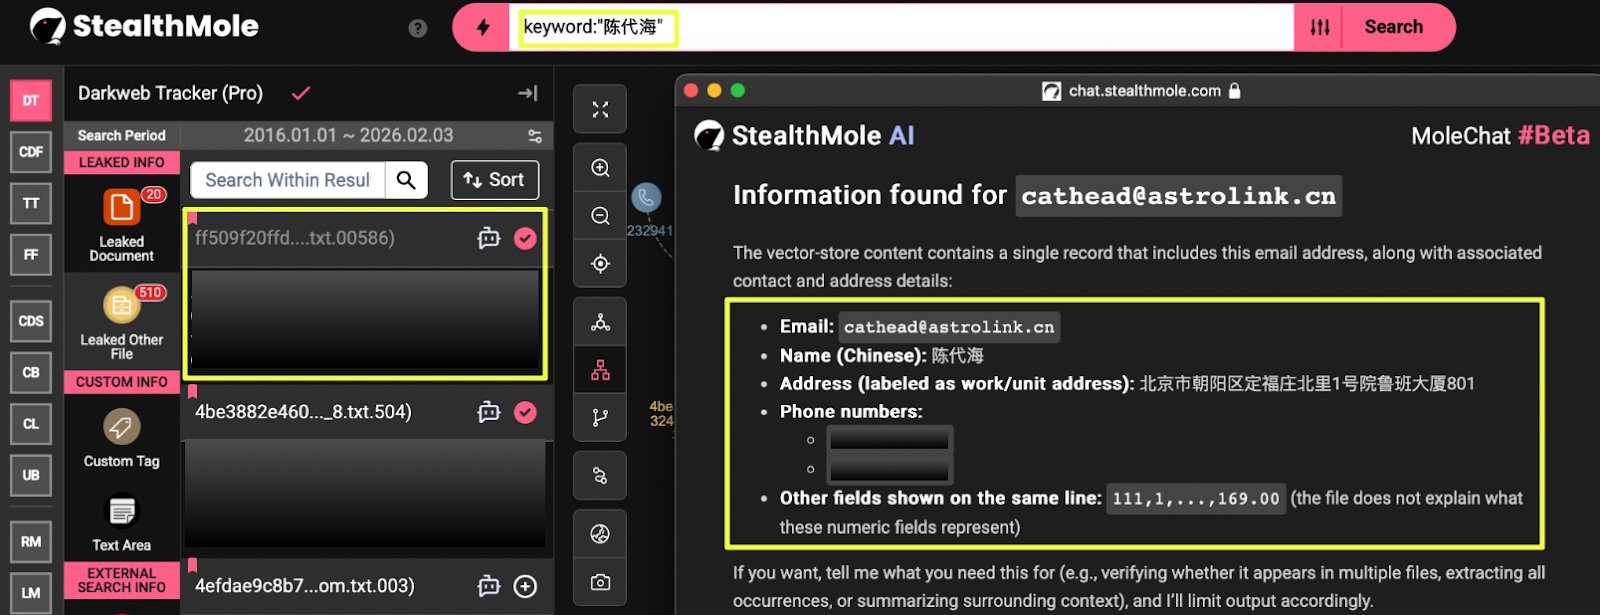Deselect the ff509f20ffd result checkmark
1600x615 pixels.
525,238
